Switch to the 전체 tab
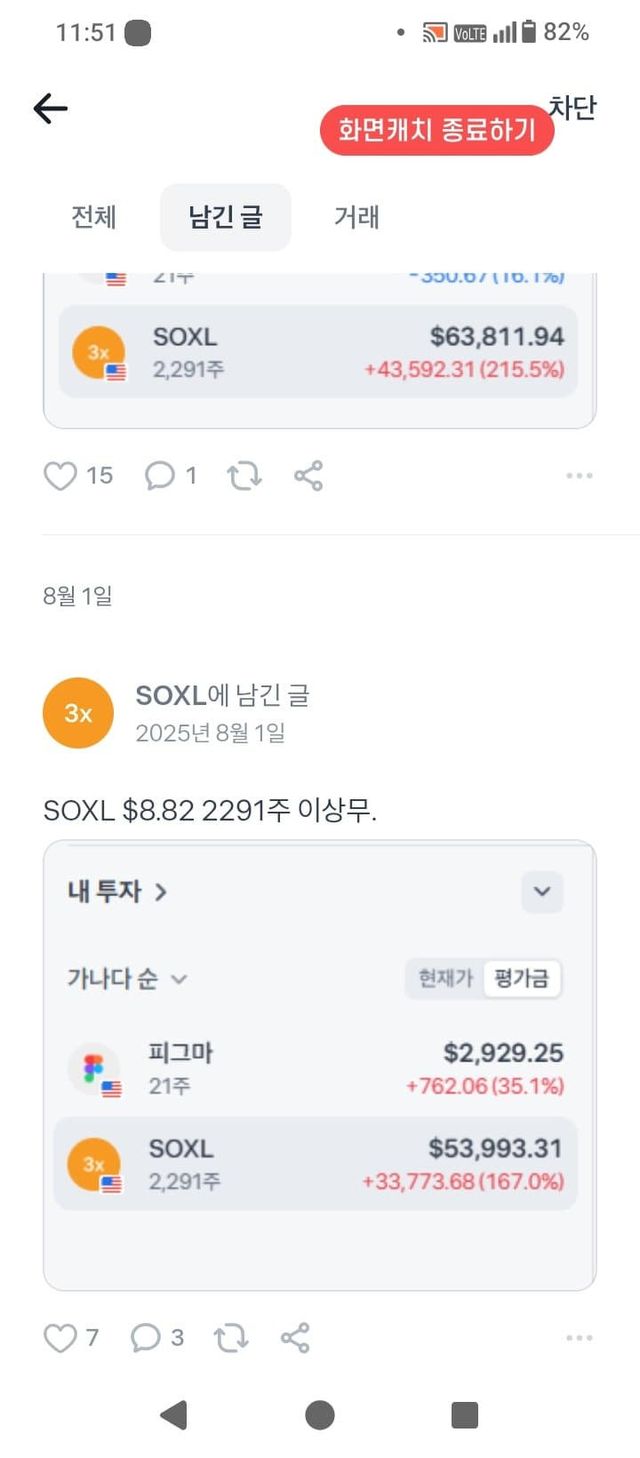The image size is (640, 1458). (94, 217)
